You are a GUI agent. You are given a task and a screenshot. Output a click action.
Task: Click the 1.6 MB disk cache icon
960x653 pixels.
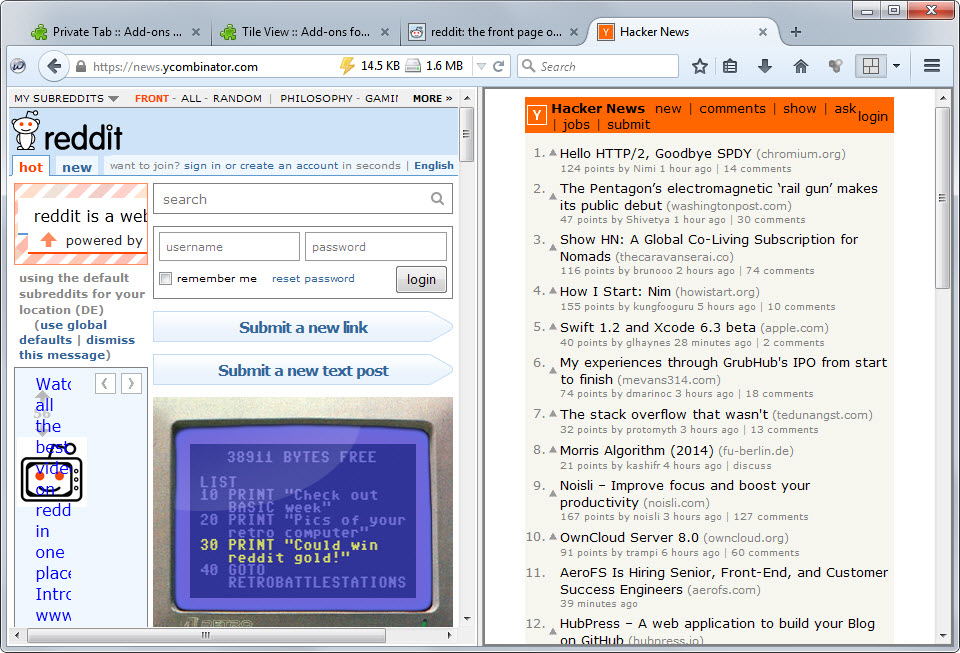tap(413, 65)
